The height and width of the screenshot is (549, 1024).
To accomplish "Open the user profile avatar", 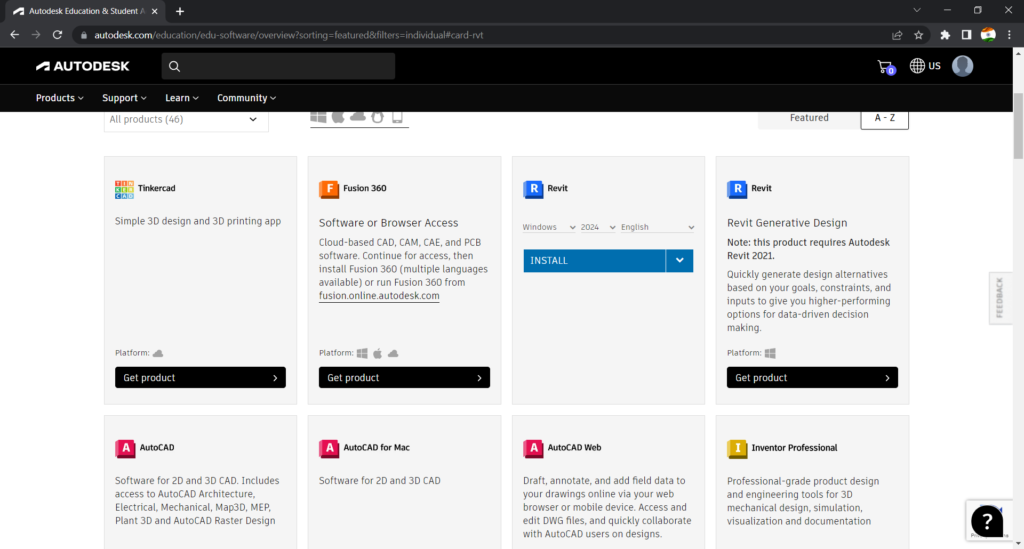I will click(x=963, y=66).
